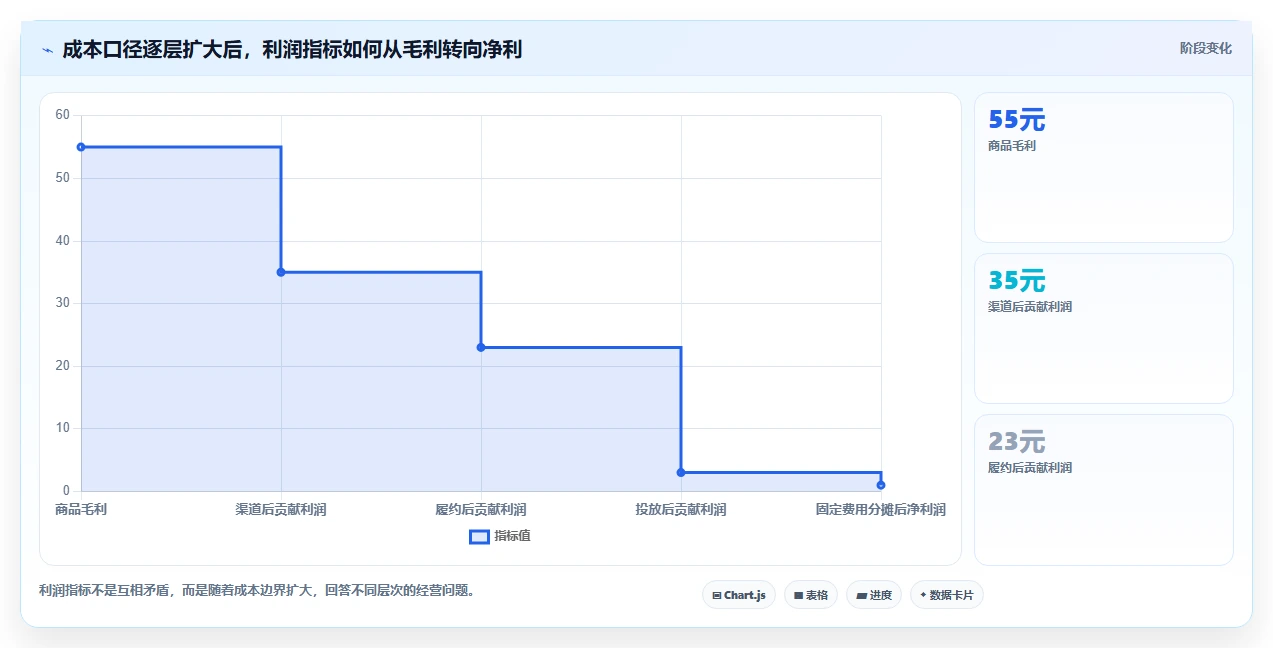Viewport: 1273px width, 648px height.
Task: Click the 履约后贡献利润 caption under 23元
Action: (1030, 468)
